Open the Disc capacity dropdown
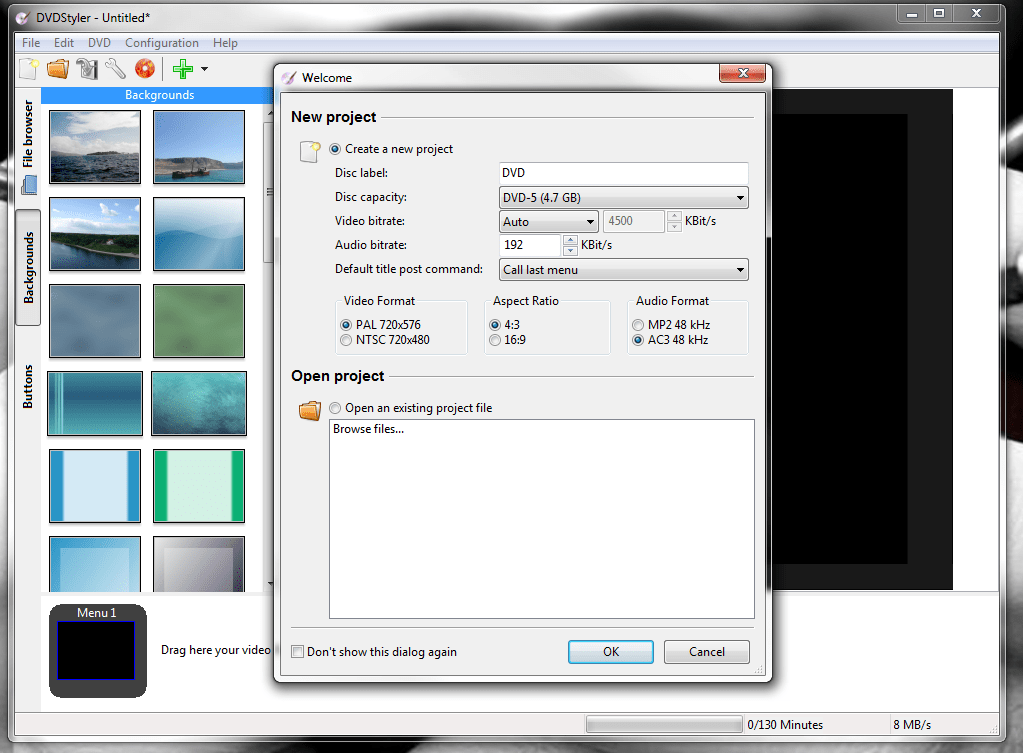The height and width of the screenshot is (753, 1023). 741,197
